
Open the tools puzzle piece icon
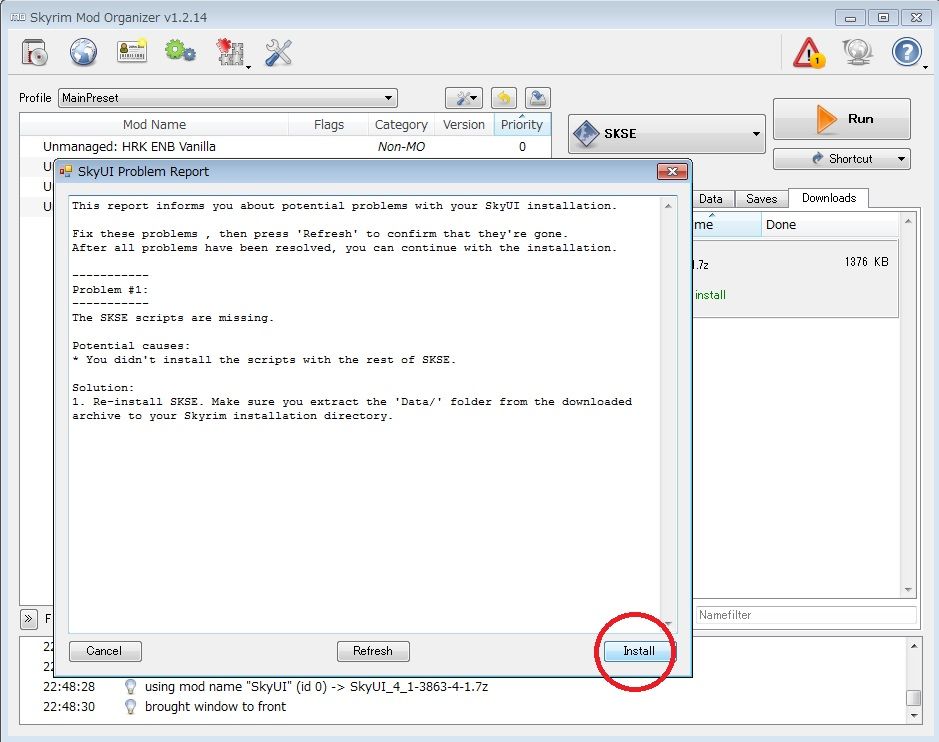click(231, 53)
